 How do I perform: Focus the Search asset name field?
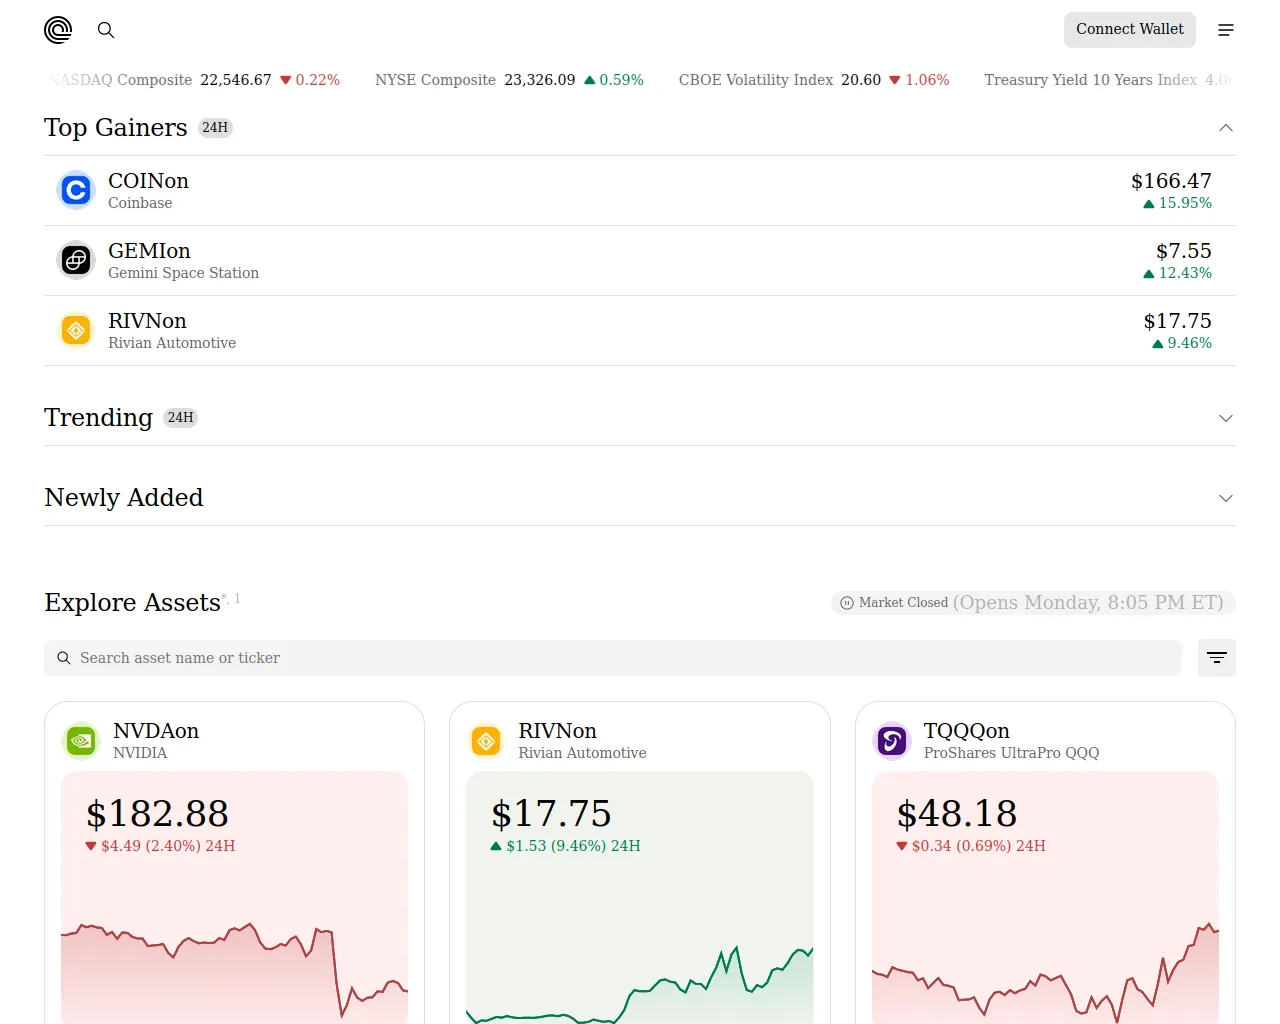point(613,658)
